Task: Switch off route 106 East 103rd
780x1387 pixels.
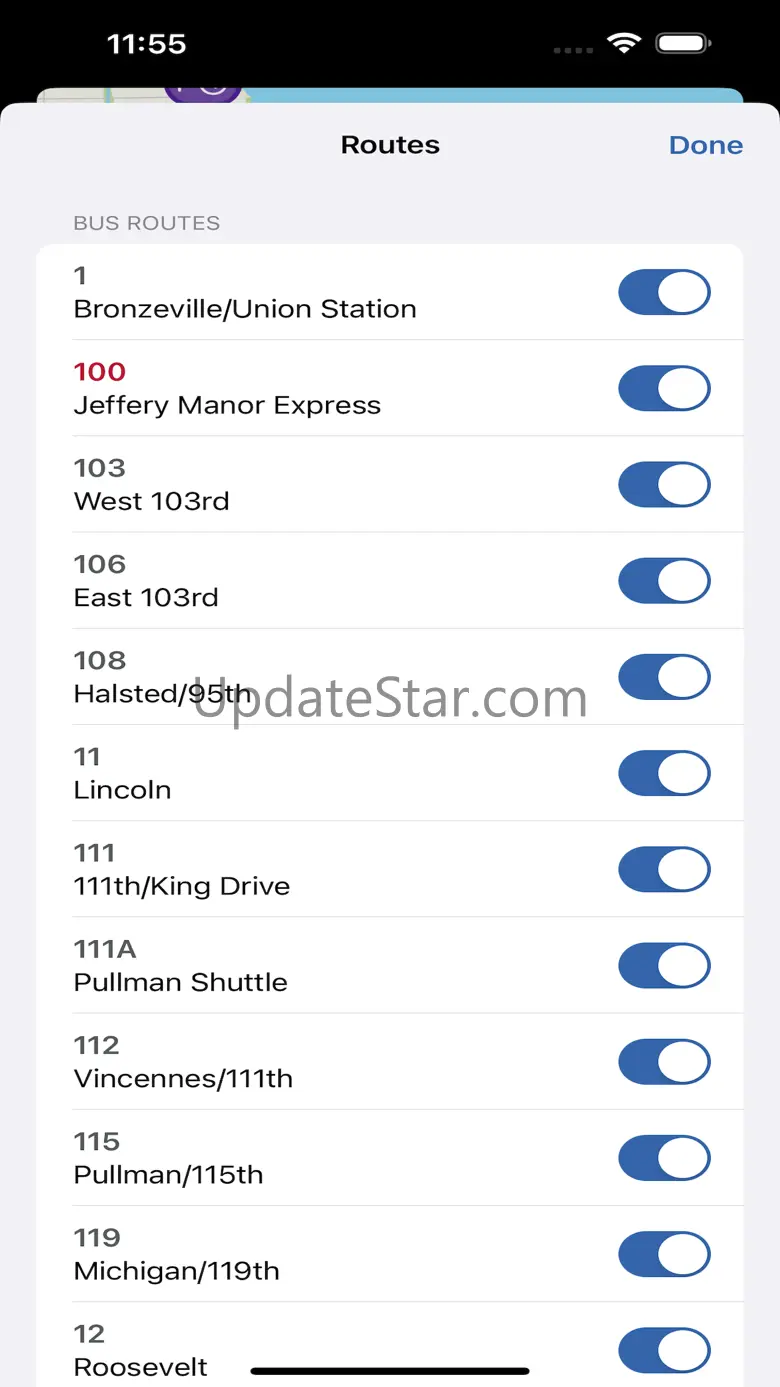Action: click(664, 581)
